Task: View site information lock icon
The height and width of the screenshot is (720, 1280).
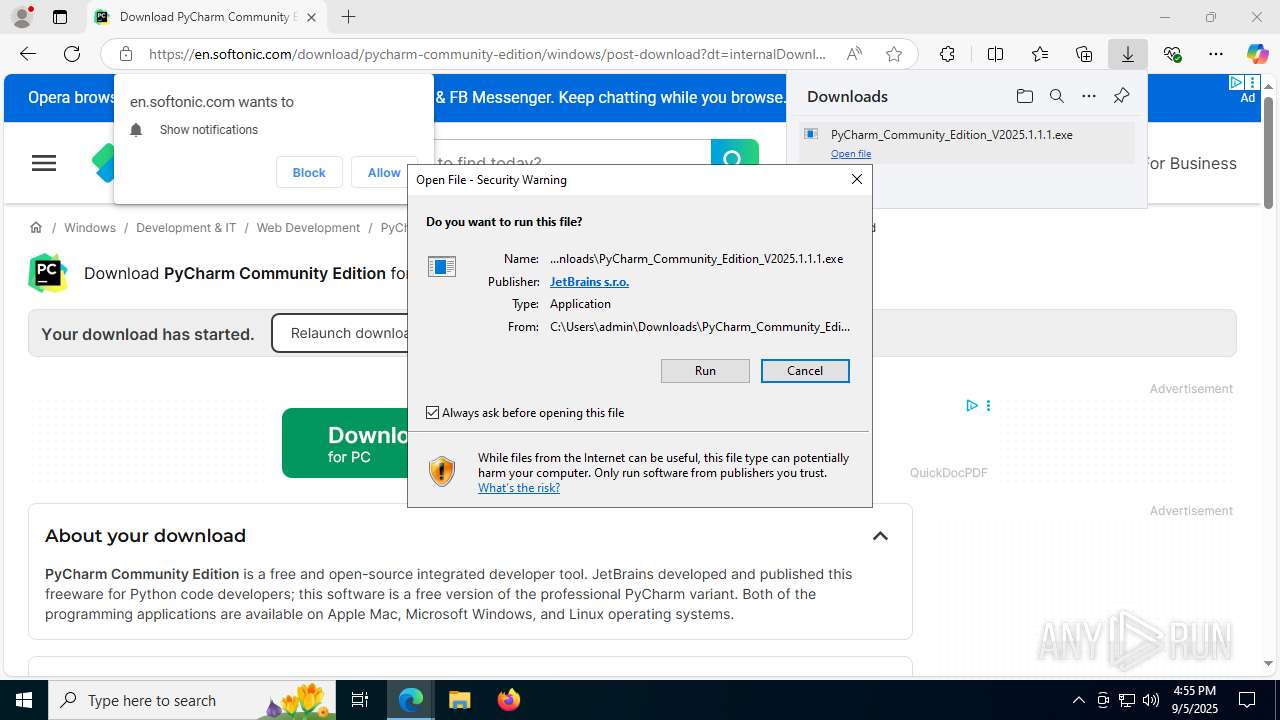Action: pyautogui.click(x=125, y=54)
